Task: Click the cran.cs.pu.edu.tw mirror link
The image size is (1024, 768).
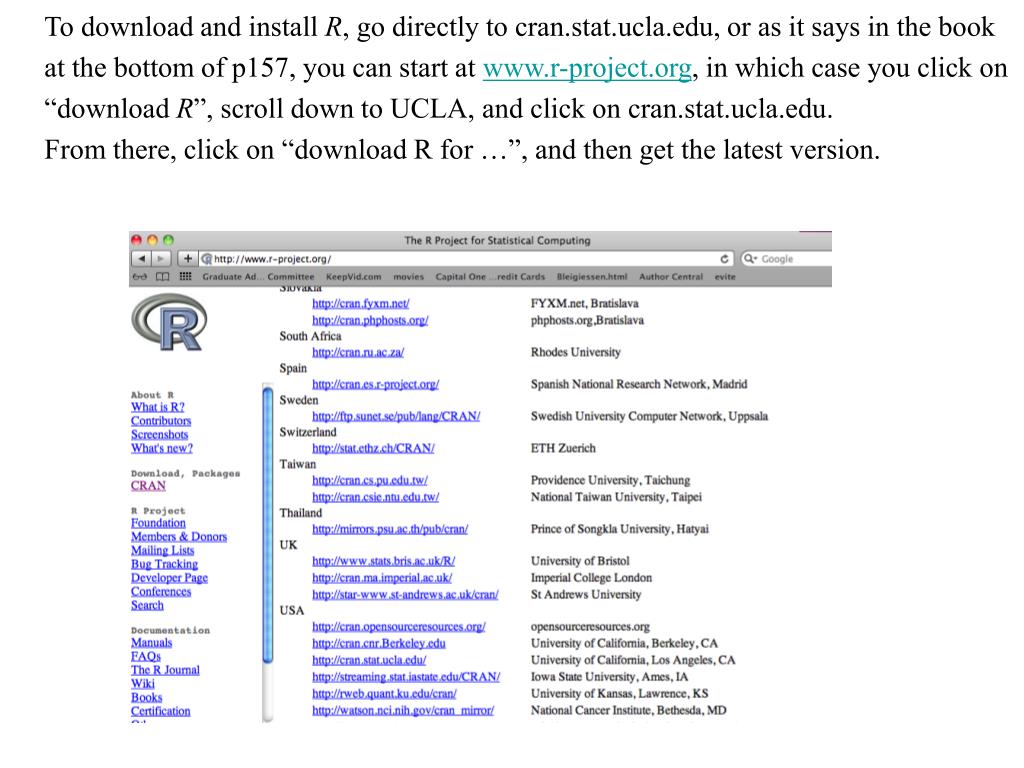Action: point(370,480)
